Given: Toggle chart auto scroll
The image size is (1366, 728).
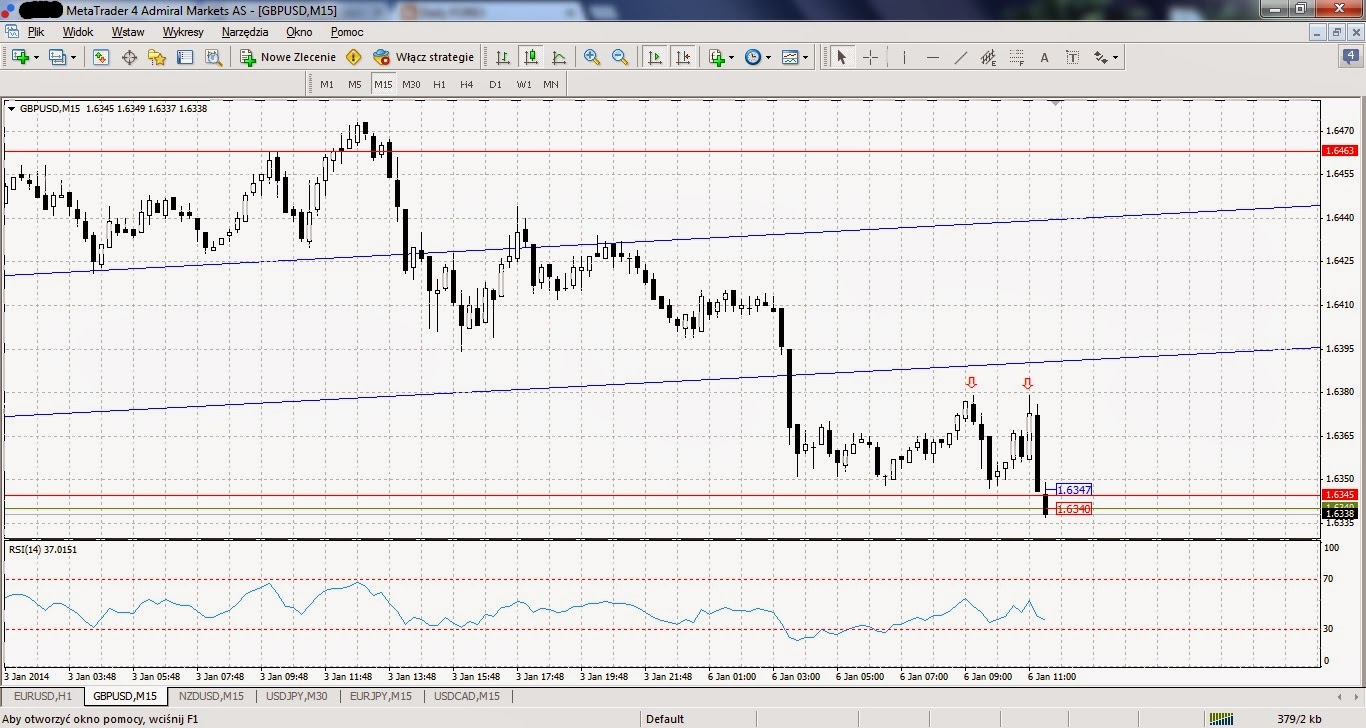Looking at the screenshot, I should point(655,57).
